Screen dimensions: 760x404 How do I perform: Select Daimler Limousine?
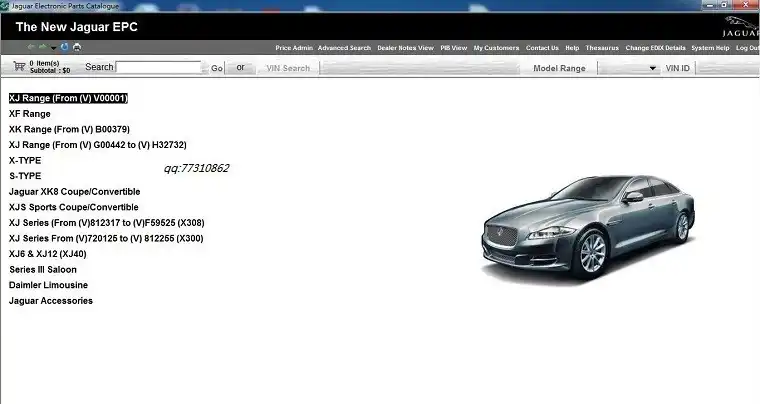(x=48, y=285)
